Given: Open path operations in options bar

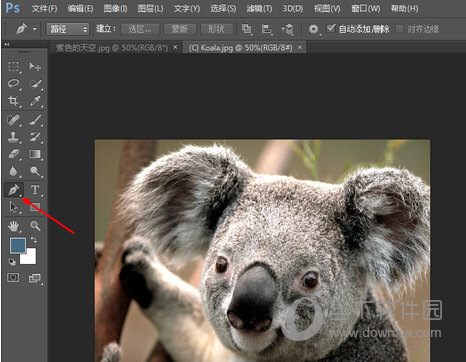Looking at the screenshot, I should click(246, 29).
